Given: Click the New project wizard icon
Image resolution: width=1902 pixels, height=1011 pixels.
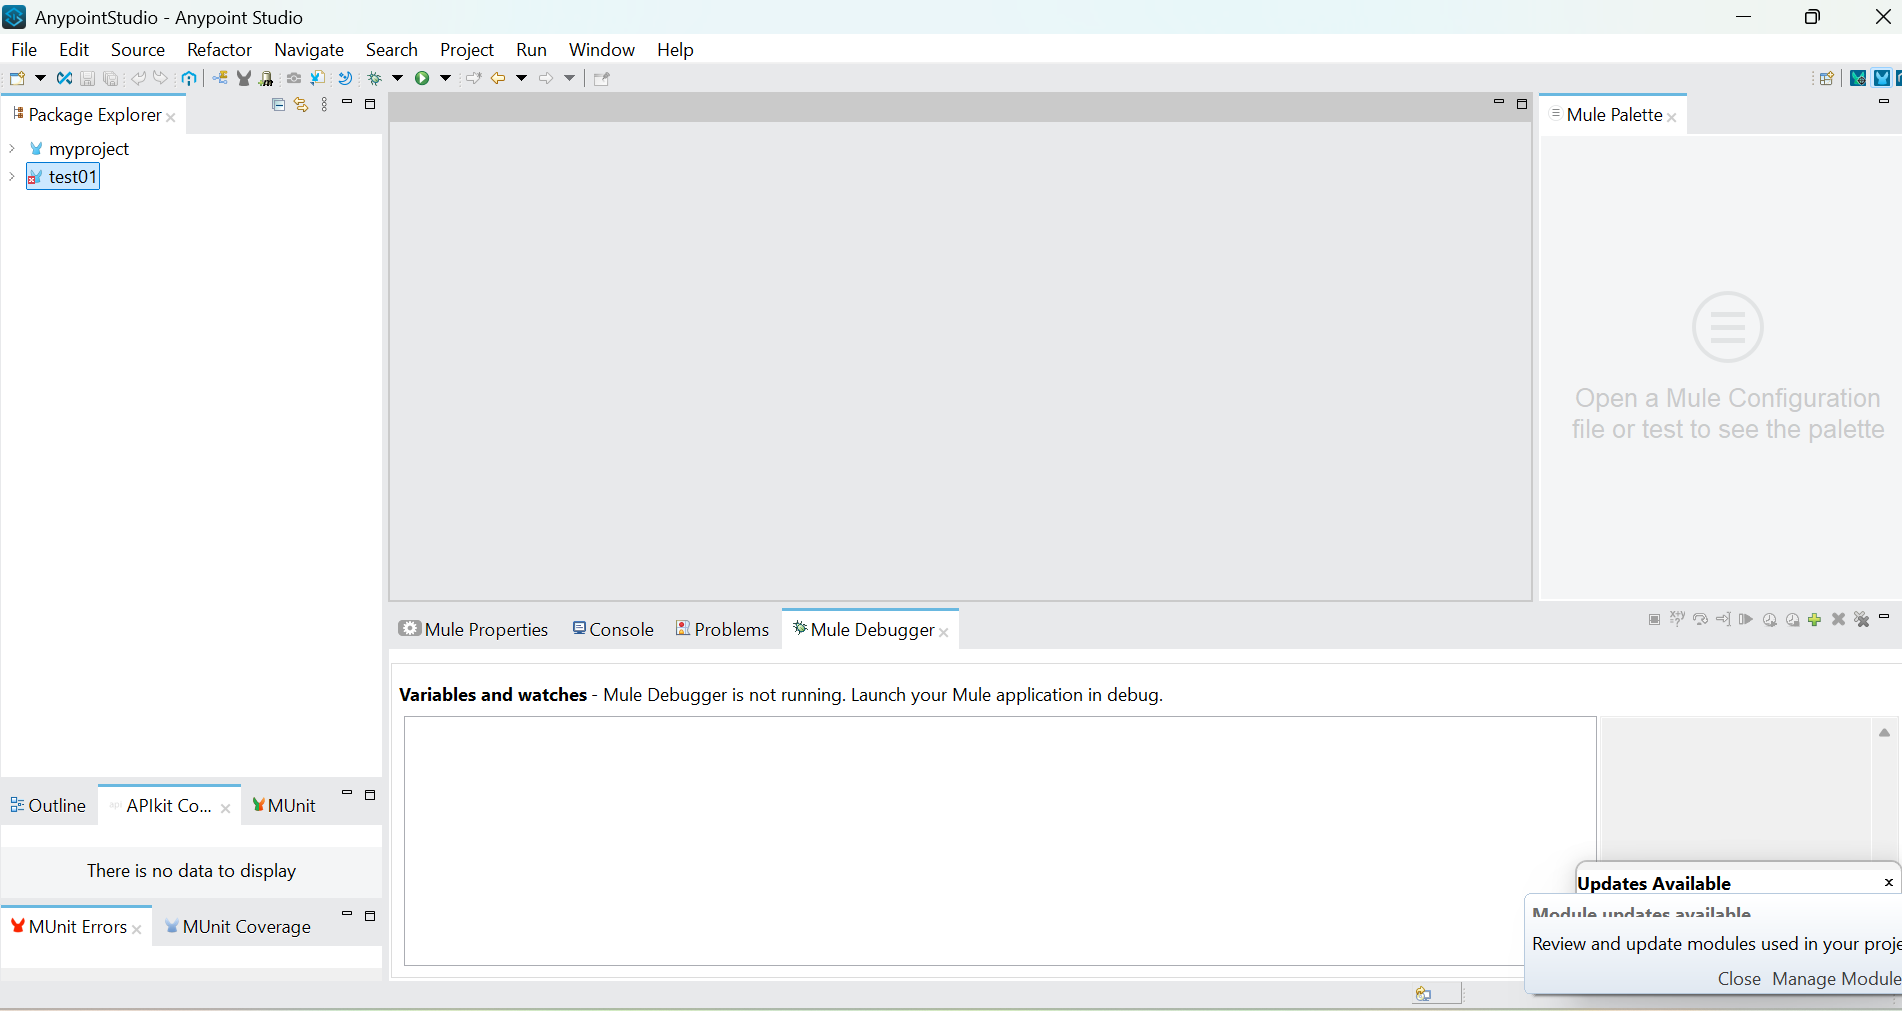Looking at the screenshot, I should pos(17,78).
